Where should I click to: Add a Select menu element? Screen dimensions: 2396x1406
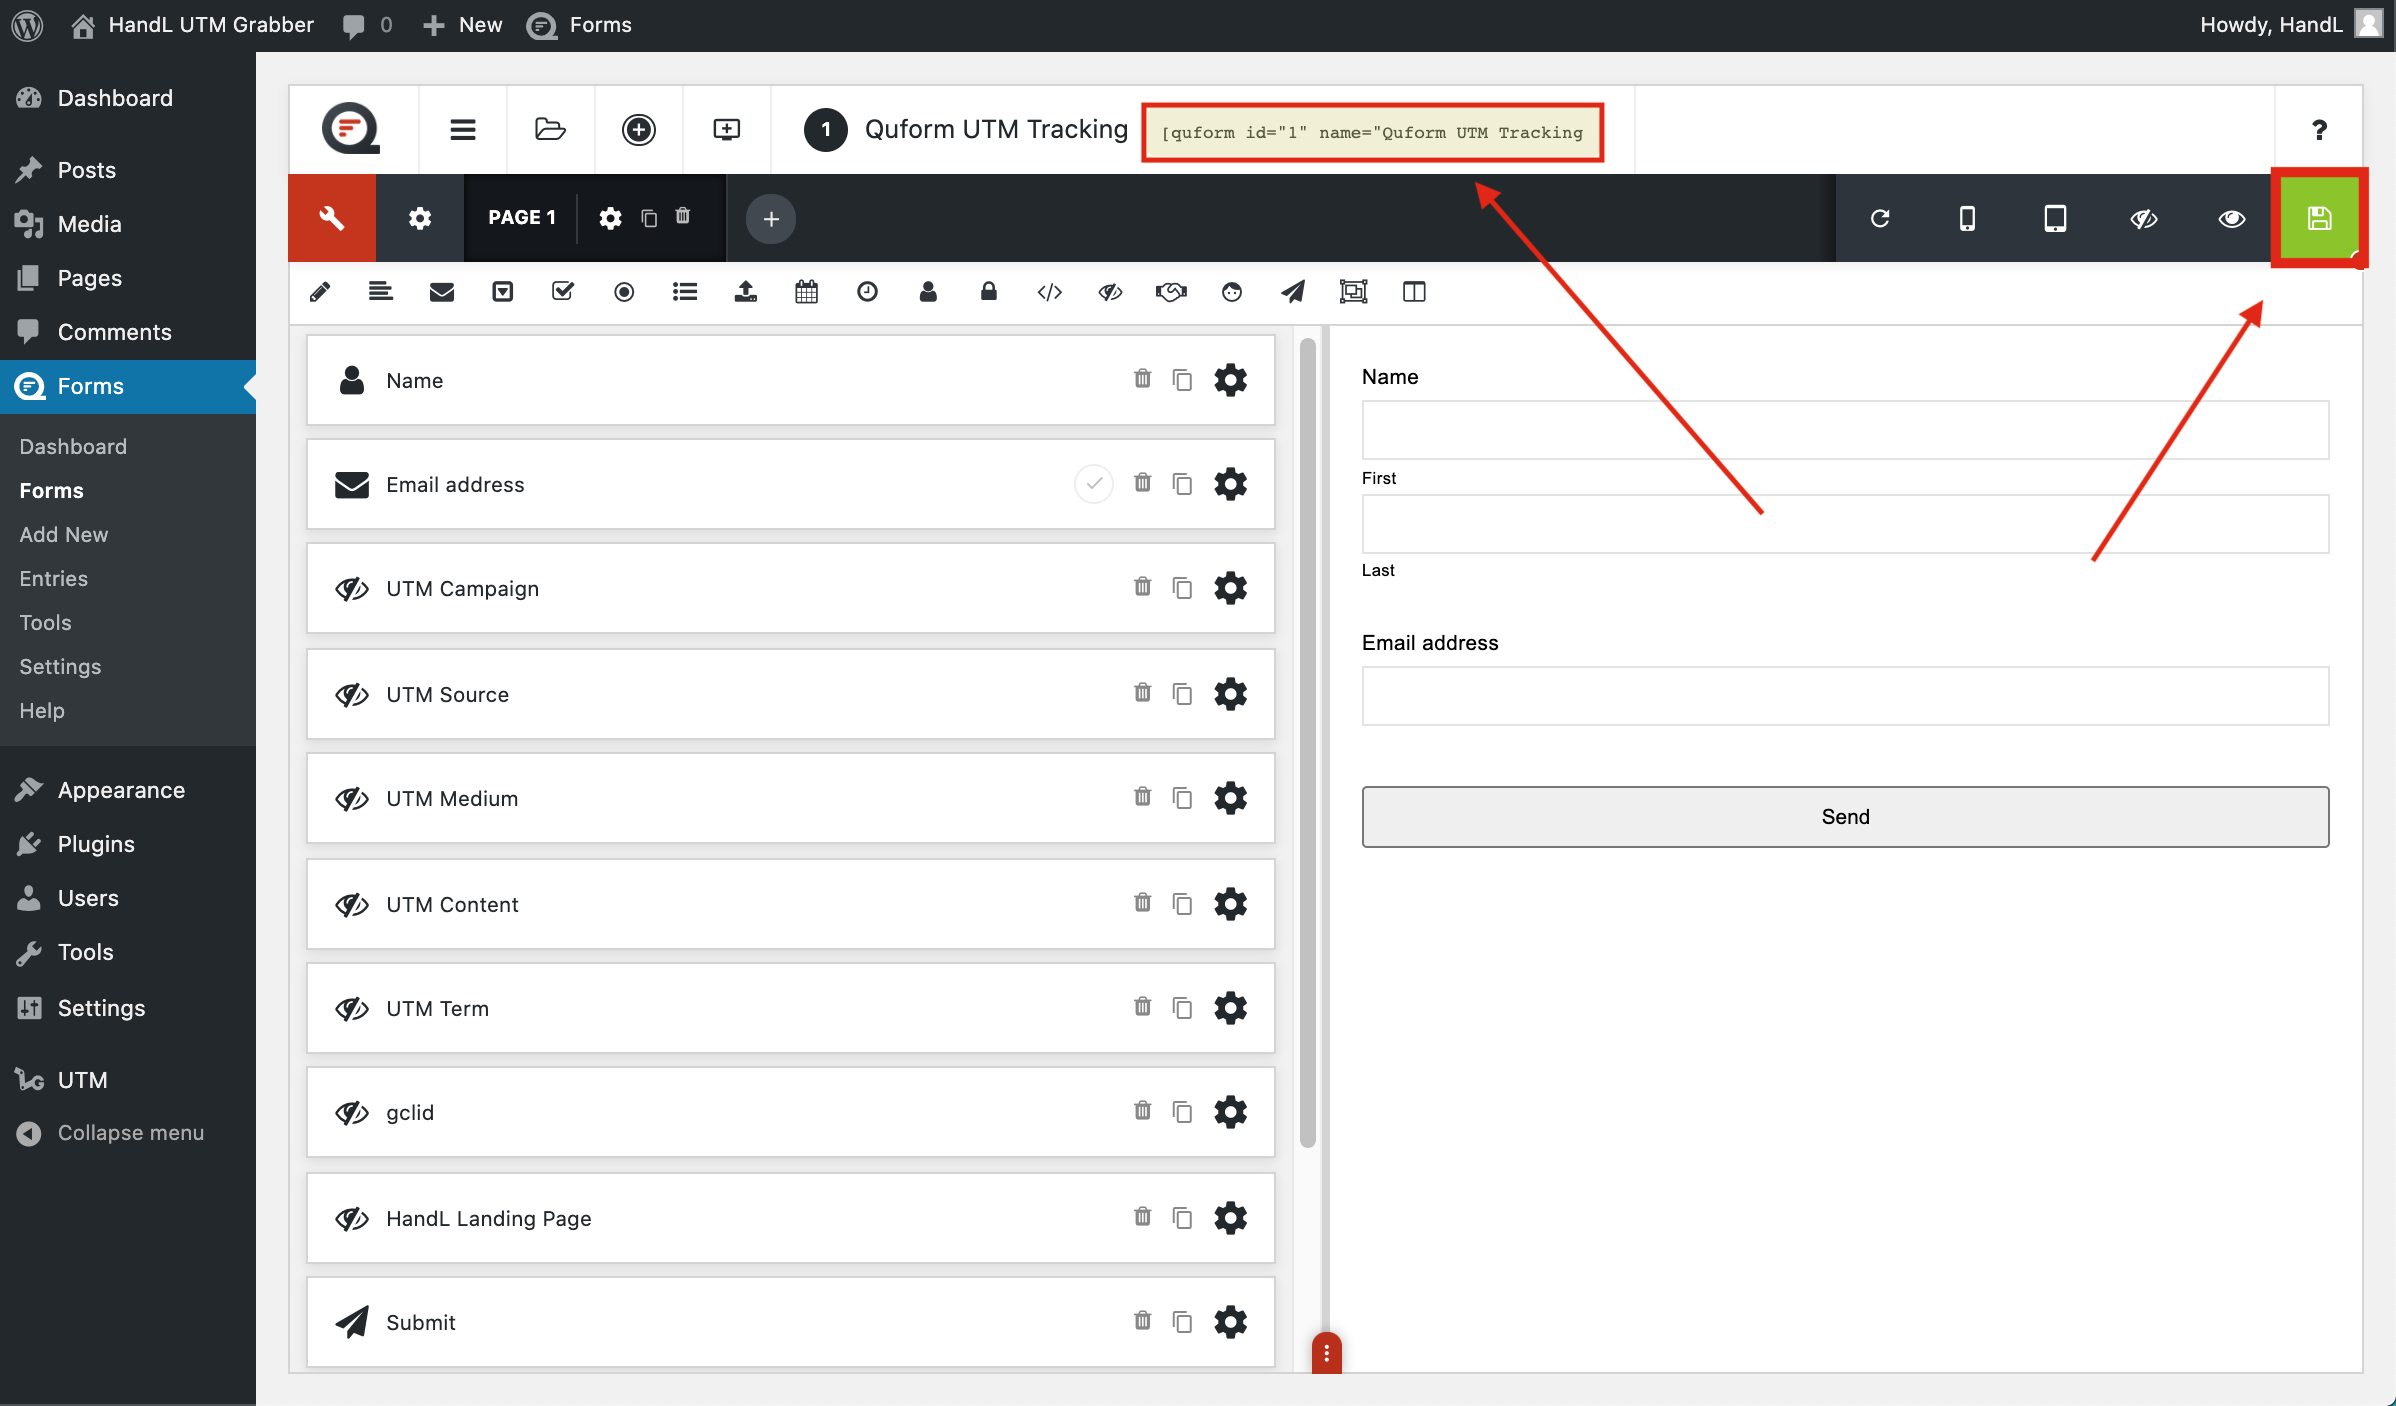pyautogui.click(x=503, y=292)
